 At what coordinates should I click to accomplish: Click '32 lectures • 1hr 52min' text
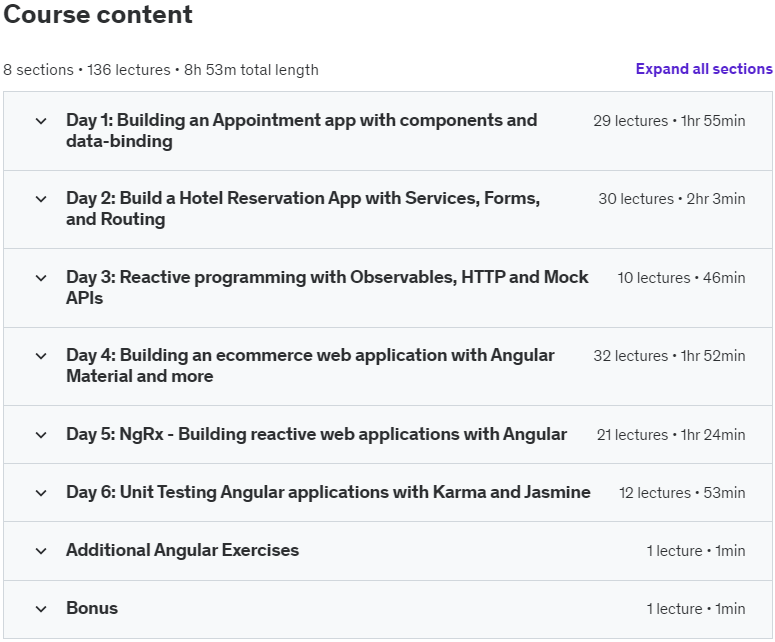(669, 356)
